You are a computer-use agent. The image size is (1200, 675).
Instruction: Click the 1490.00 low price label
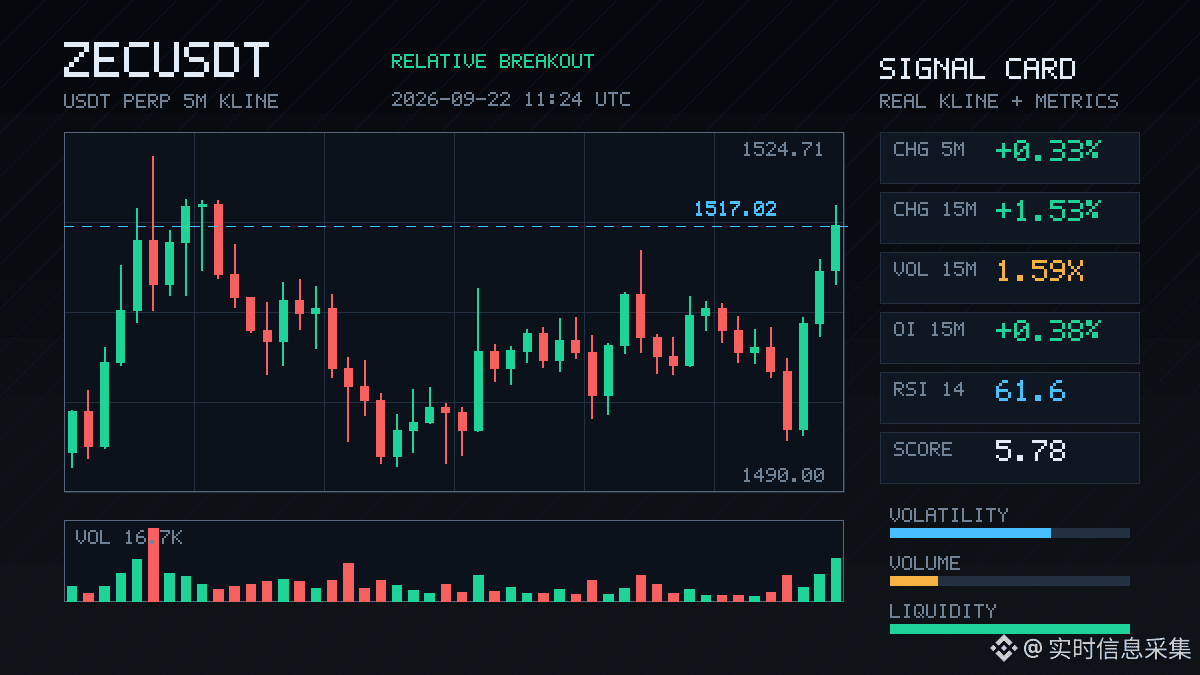[783, 476]
